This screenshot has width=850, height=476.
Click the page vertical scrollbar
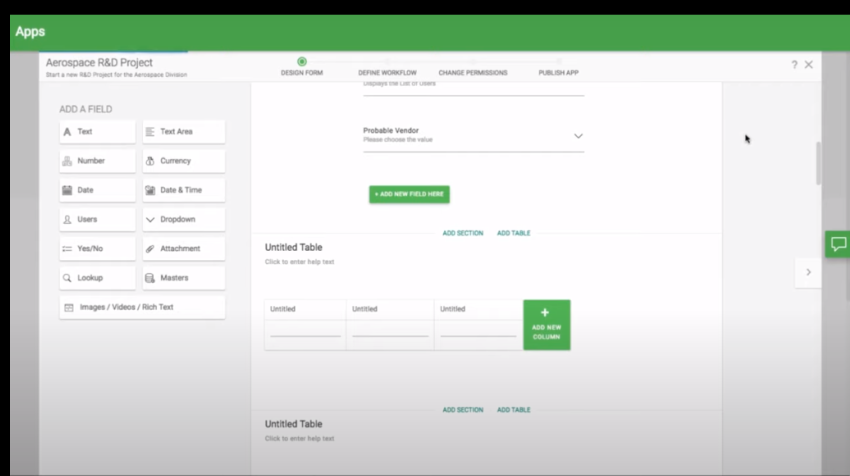click(819, 163)
